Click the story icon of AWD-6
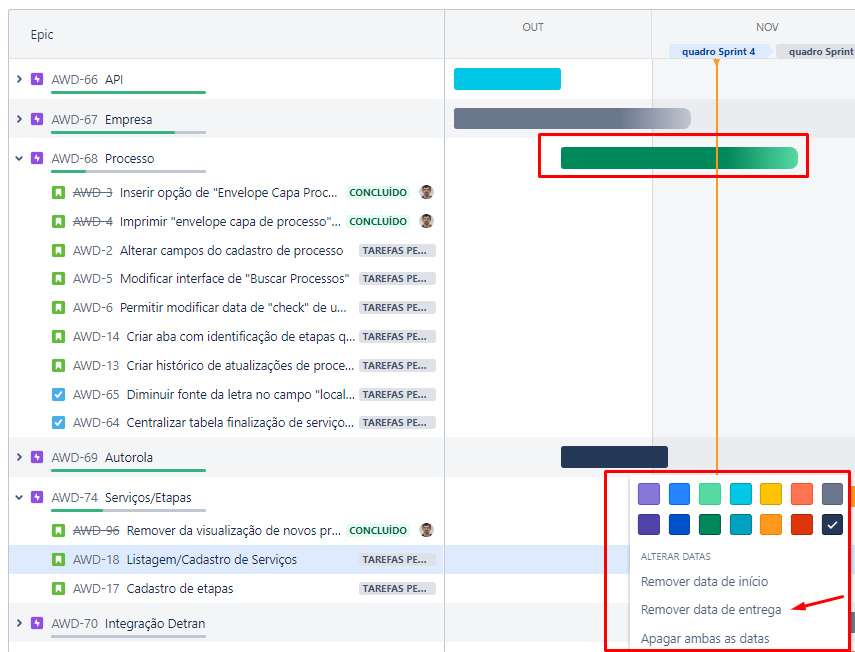The width and height of the screenshot is (855, 652). pos(58,307)
